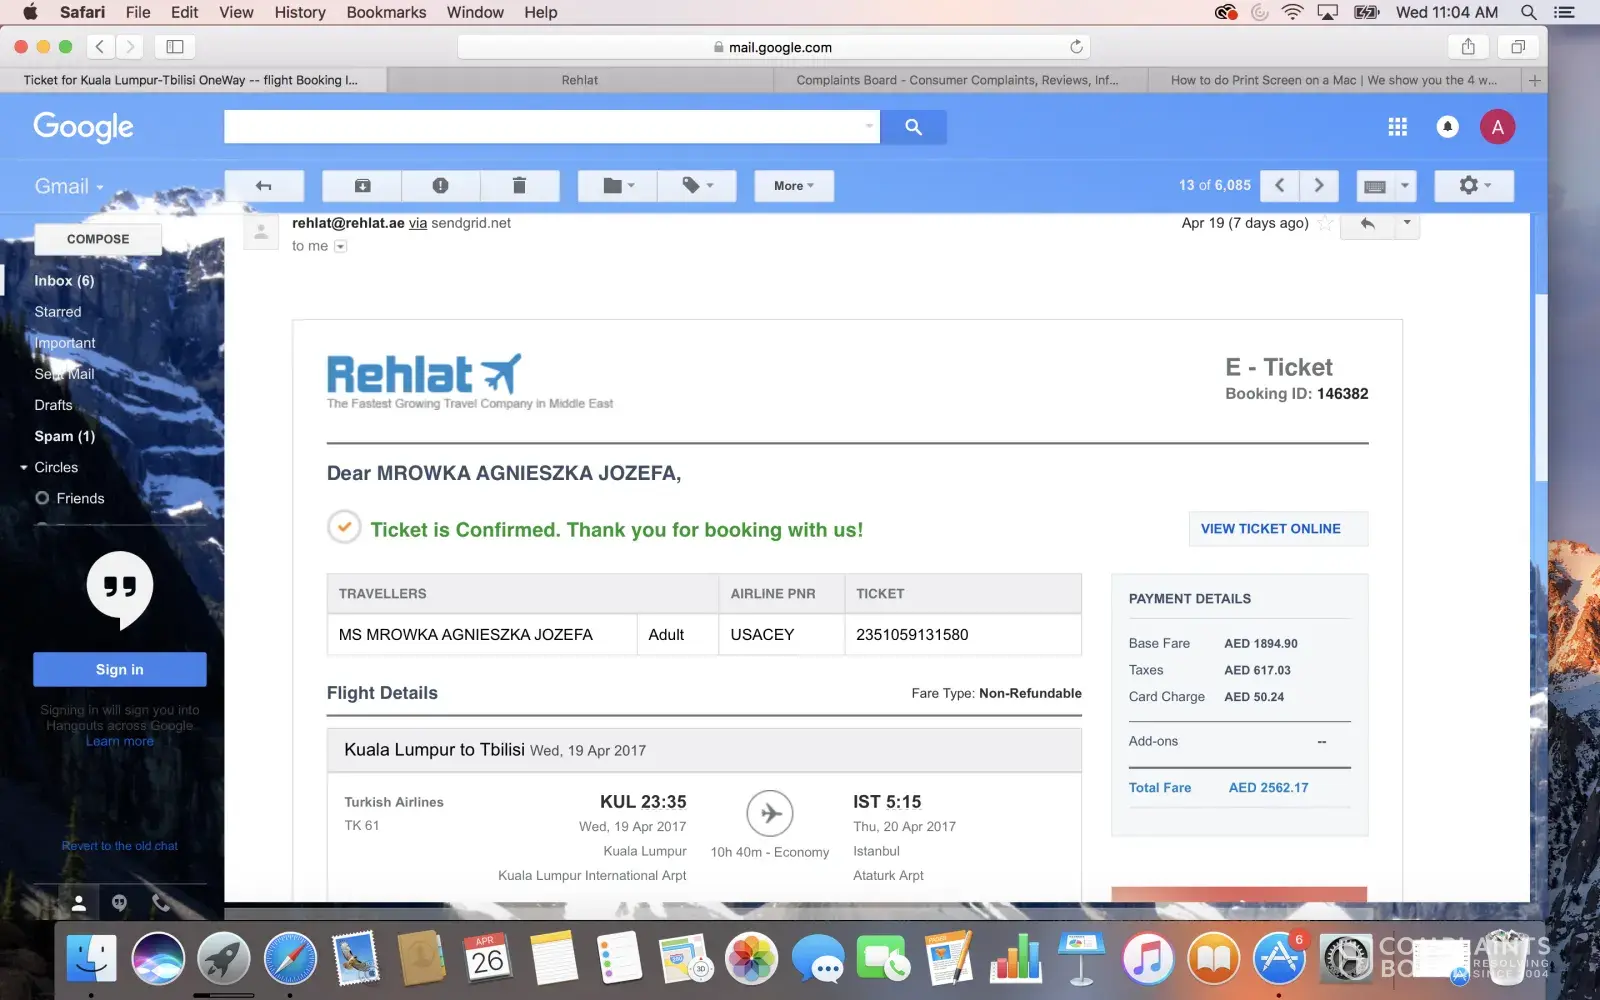Screen dimensions: 1600x1000
Task: Open App Store in the Dock
Action: (x=1280, y=958)
